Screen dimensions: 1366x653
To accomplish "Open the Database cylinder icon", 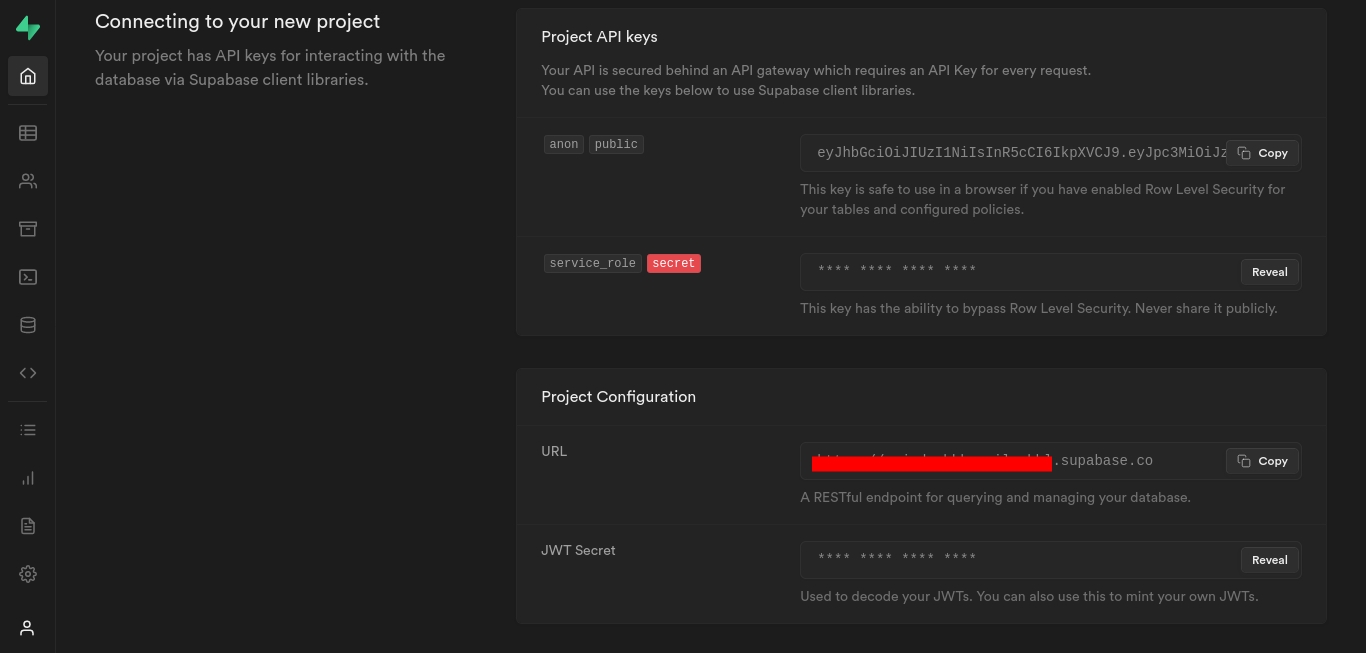I will pos(28,325).
